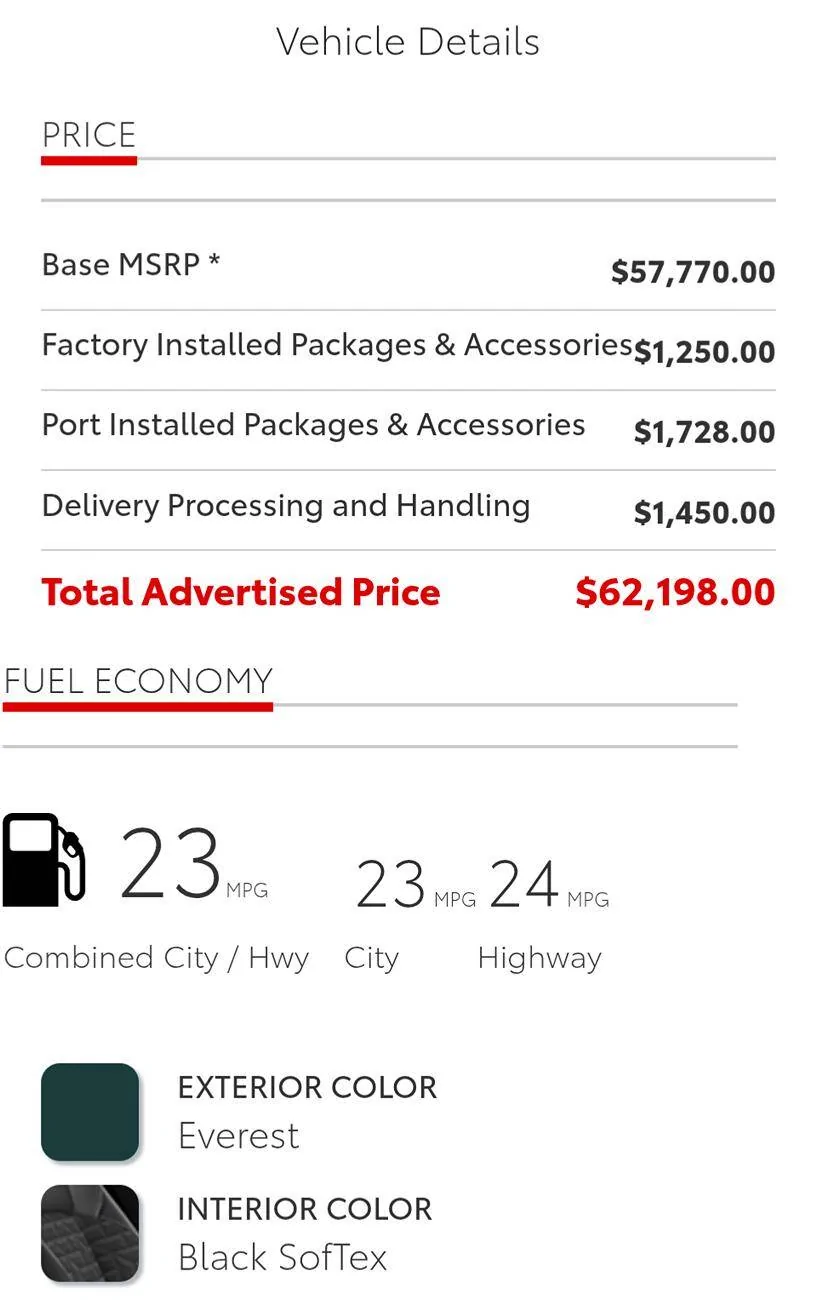Click the $1,728.00 port packages amount
Screen dimensions: 817x1300
pos(704,432)
